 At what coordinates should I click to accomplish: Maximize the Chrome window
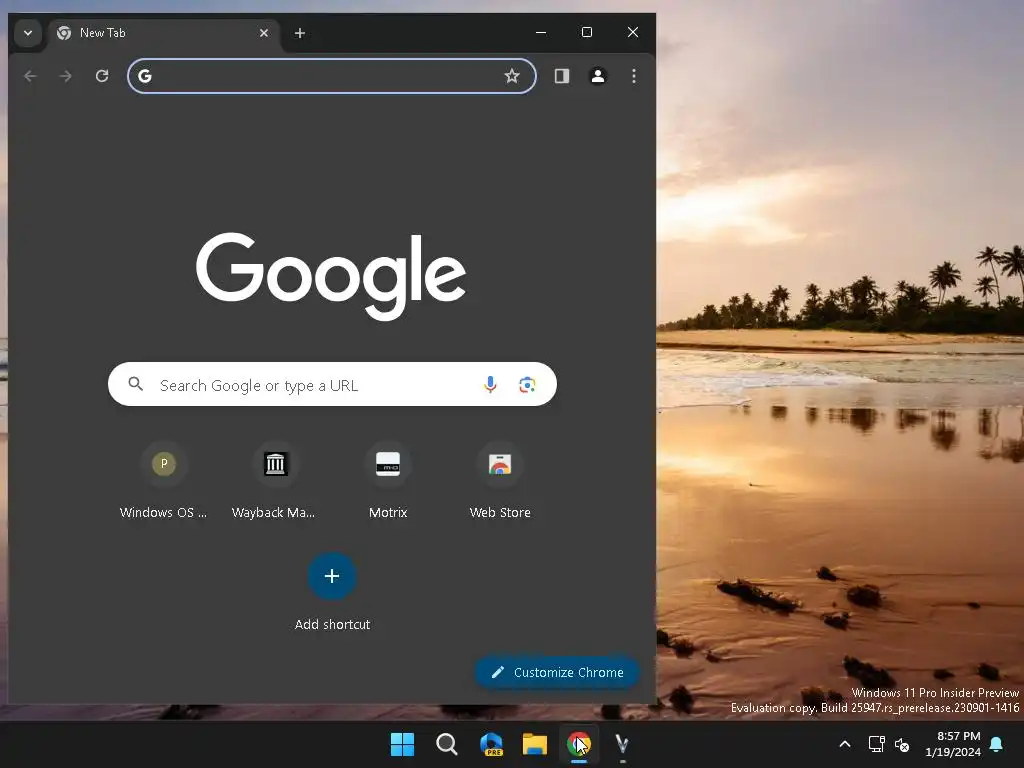tap(586, 32)
